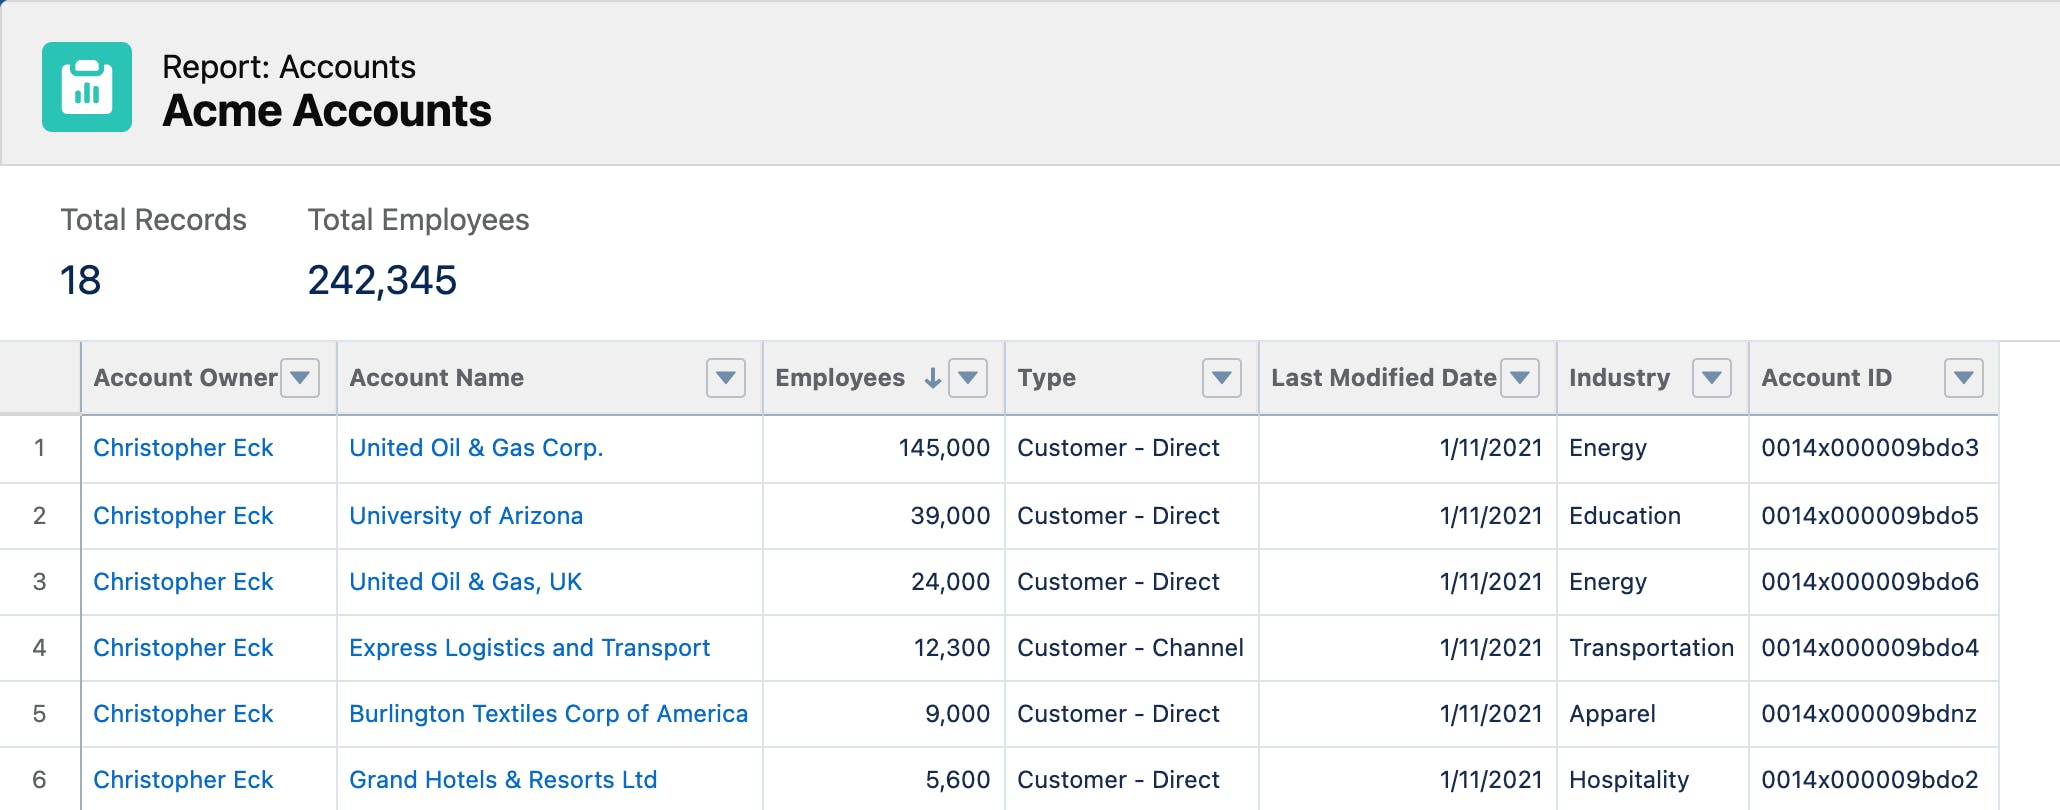This screenshot has height=810, width=2060.
Task: Click the Last Modified Date header label
Action: 1383,378
